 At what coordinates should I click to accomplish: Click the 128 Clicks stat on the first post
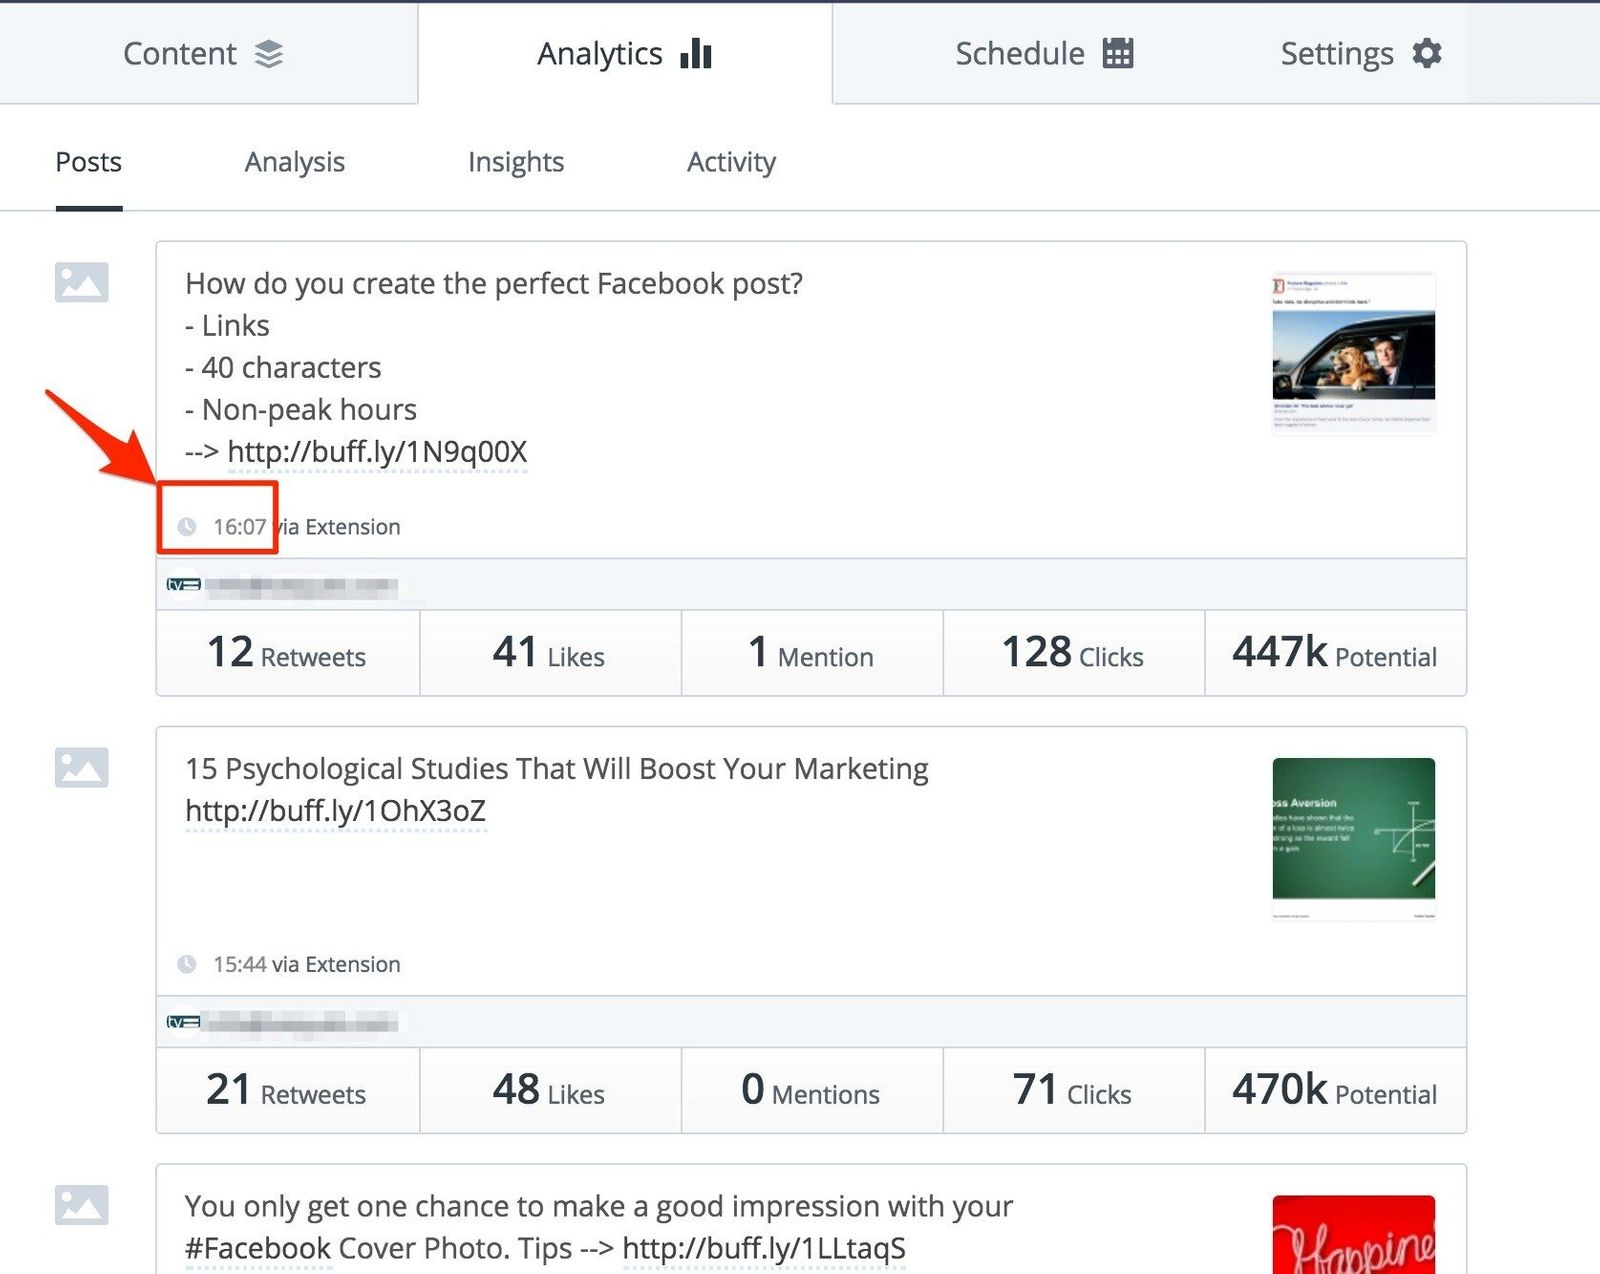[1072, 654]
